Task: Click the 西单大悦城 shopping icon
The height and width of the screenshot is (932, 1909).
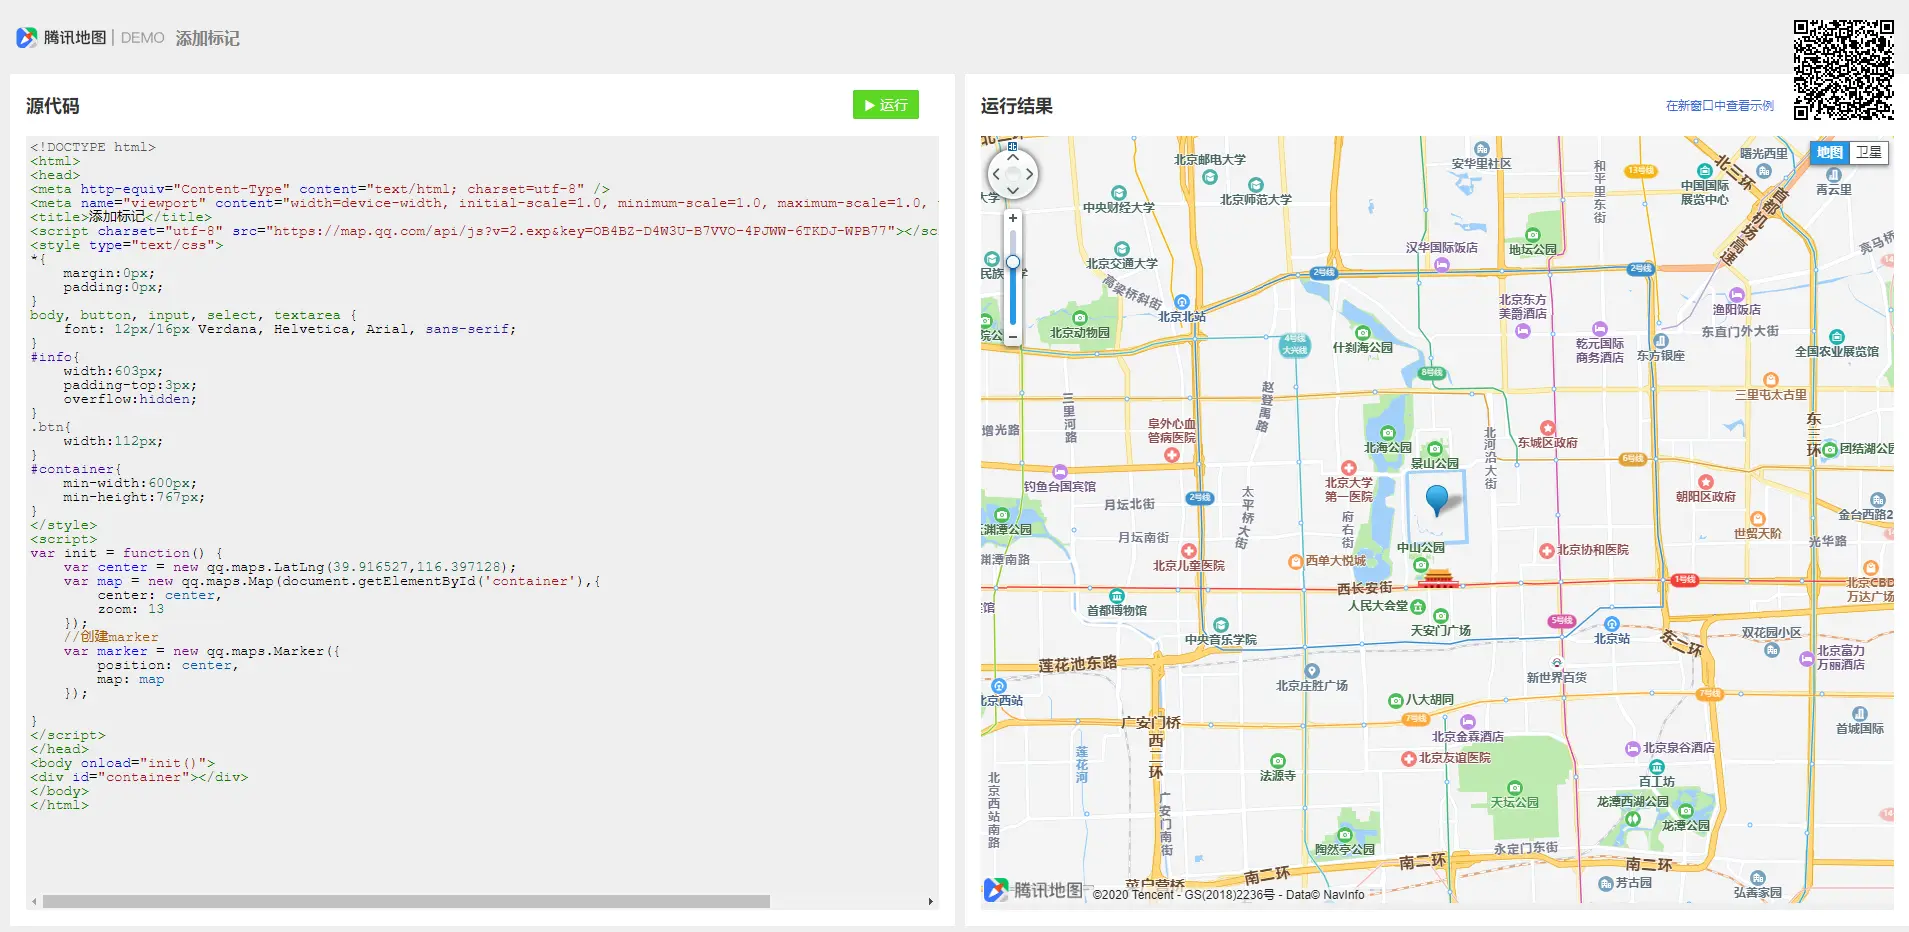Action: (x=1296, y=561)
